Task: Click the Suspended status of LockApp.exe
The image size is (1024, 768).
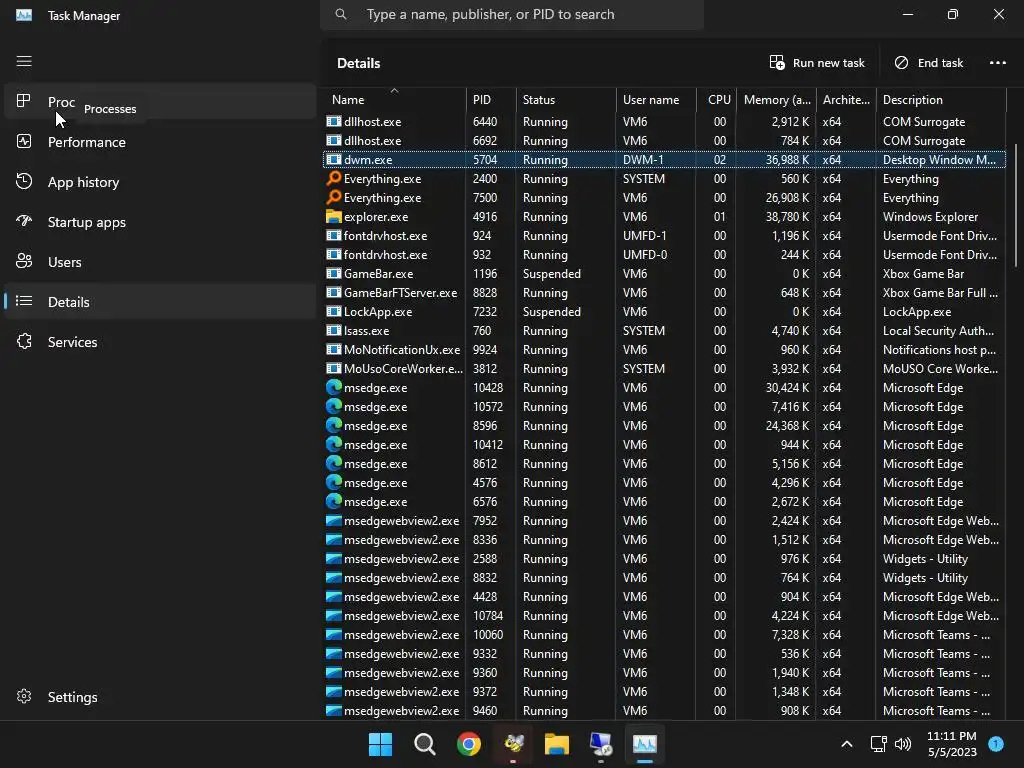Action: [551, 312]
